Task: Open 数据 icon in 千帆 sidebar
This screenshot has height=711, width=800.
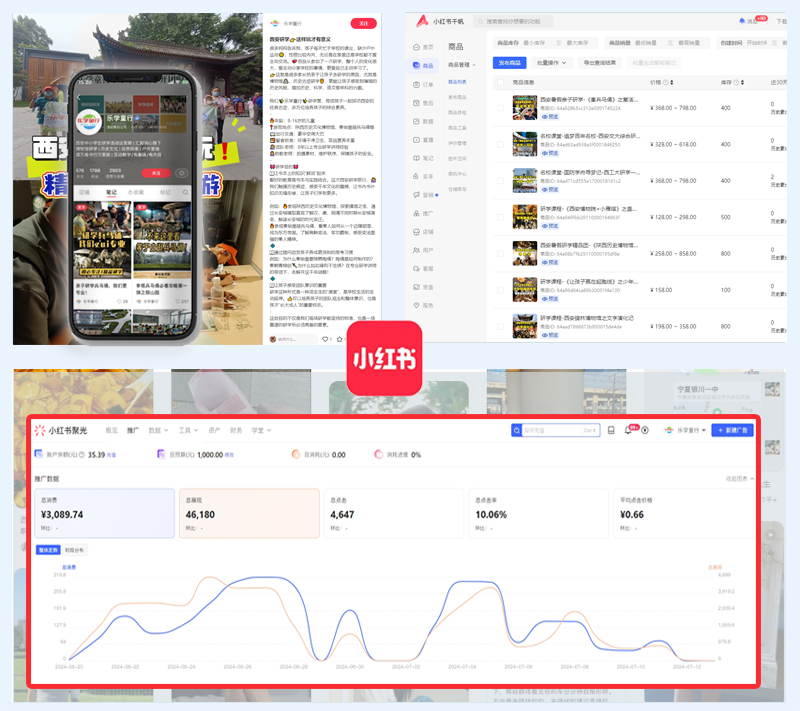Action: [416, 121]
